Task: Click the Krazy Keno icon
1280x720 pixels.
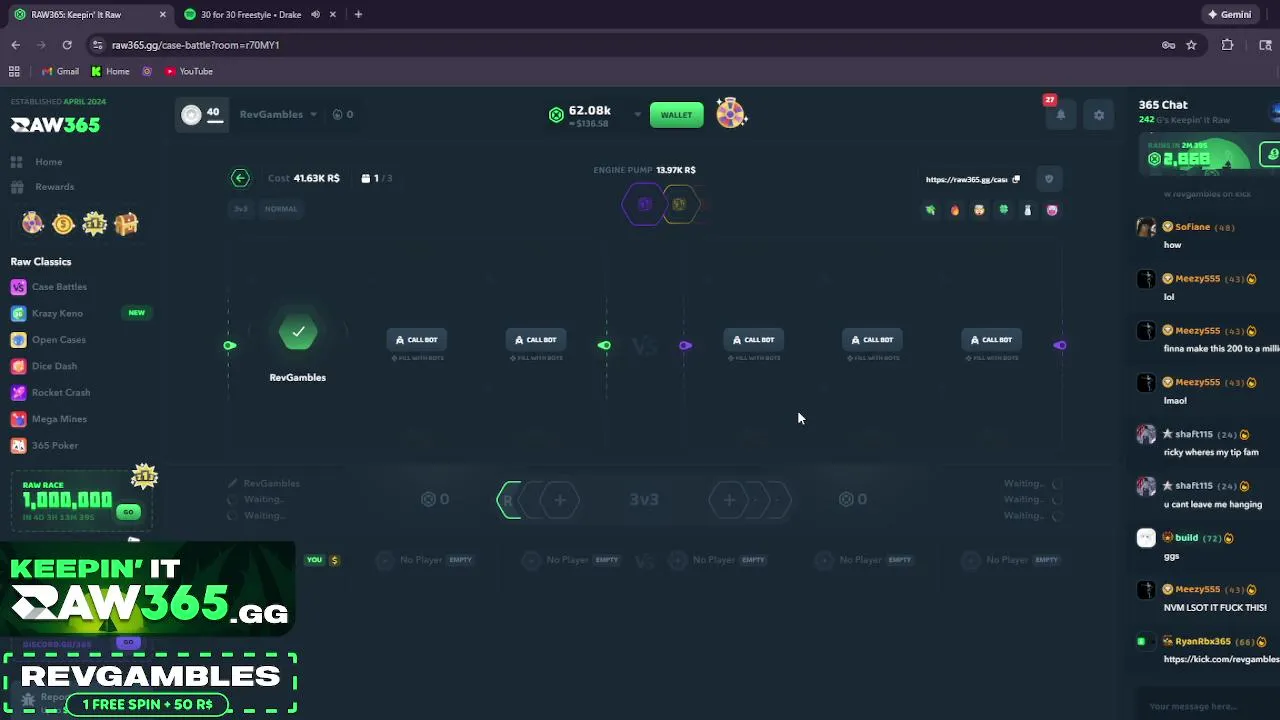Action: click(x=18, y=313)
